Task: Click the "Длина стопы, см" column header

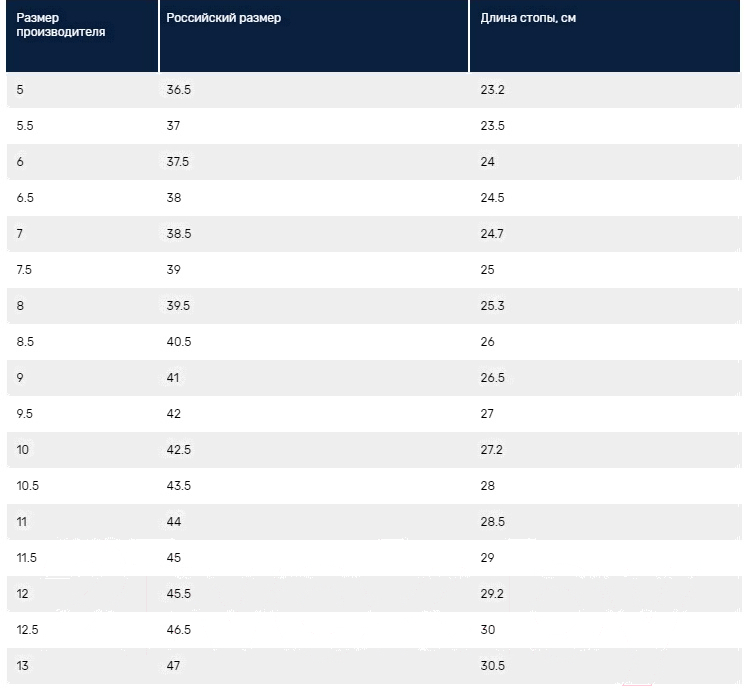Action: pos(528,18)
